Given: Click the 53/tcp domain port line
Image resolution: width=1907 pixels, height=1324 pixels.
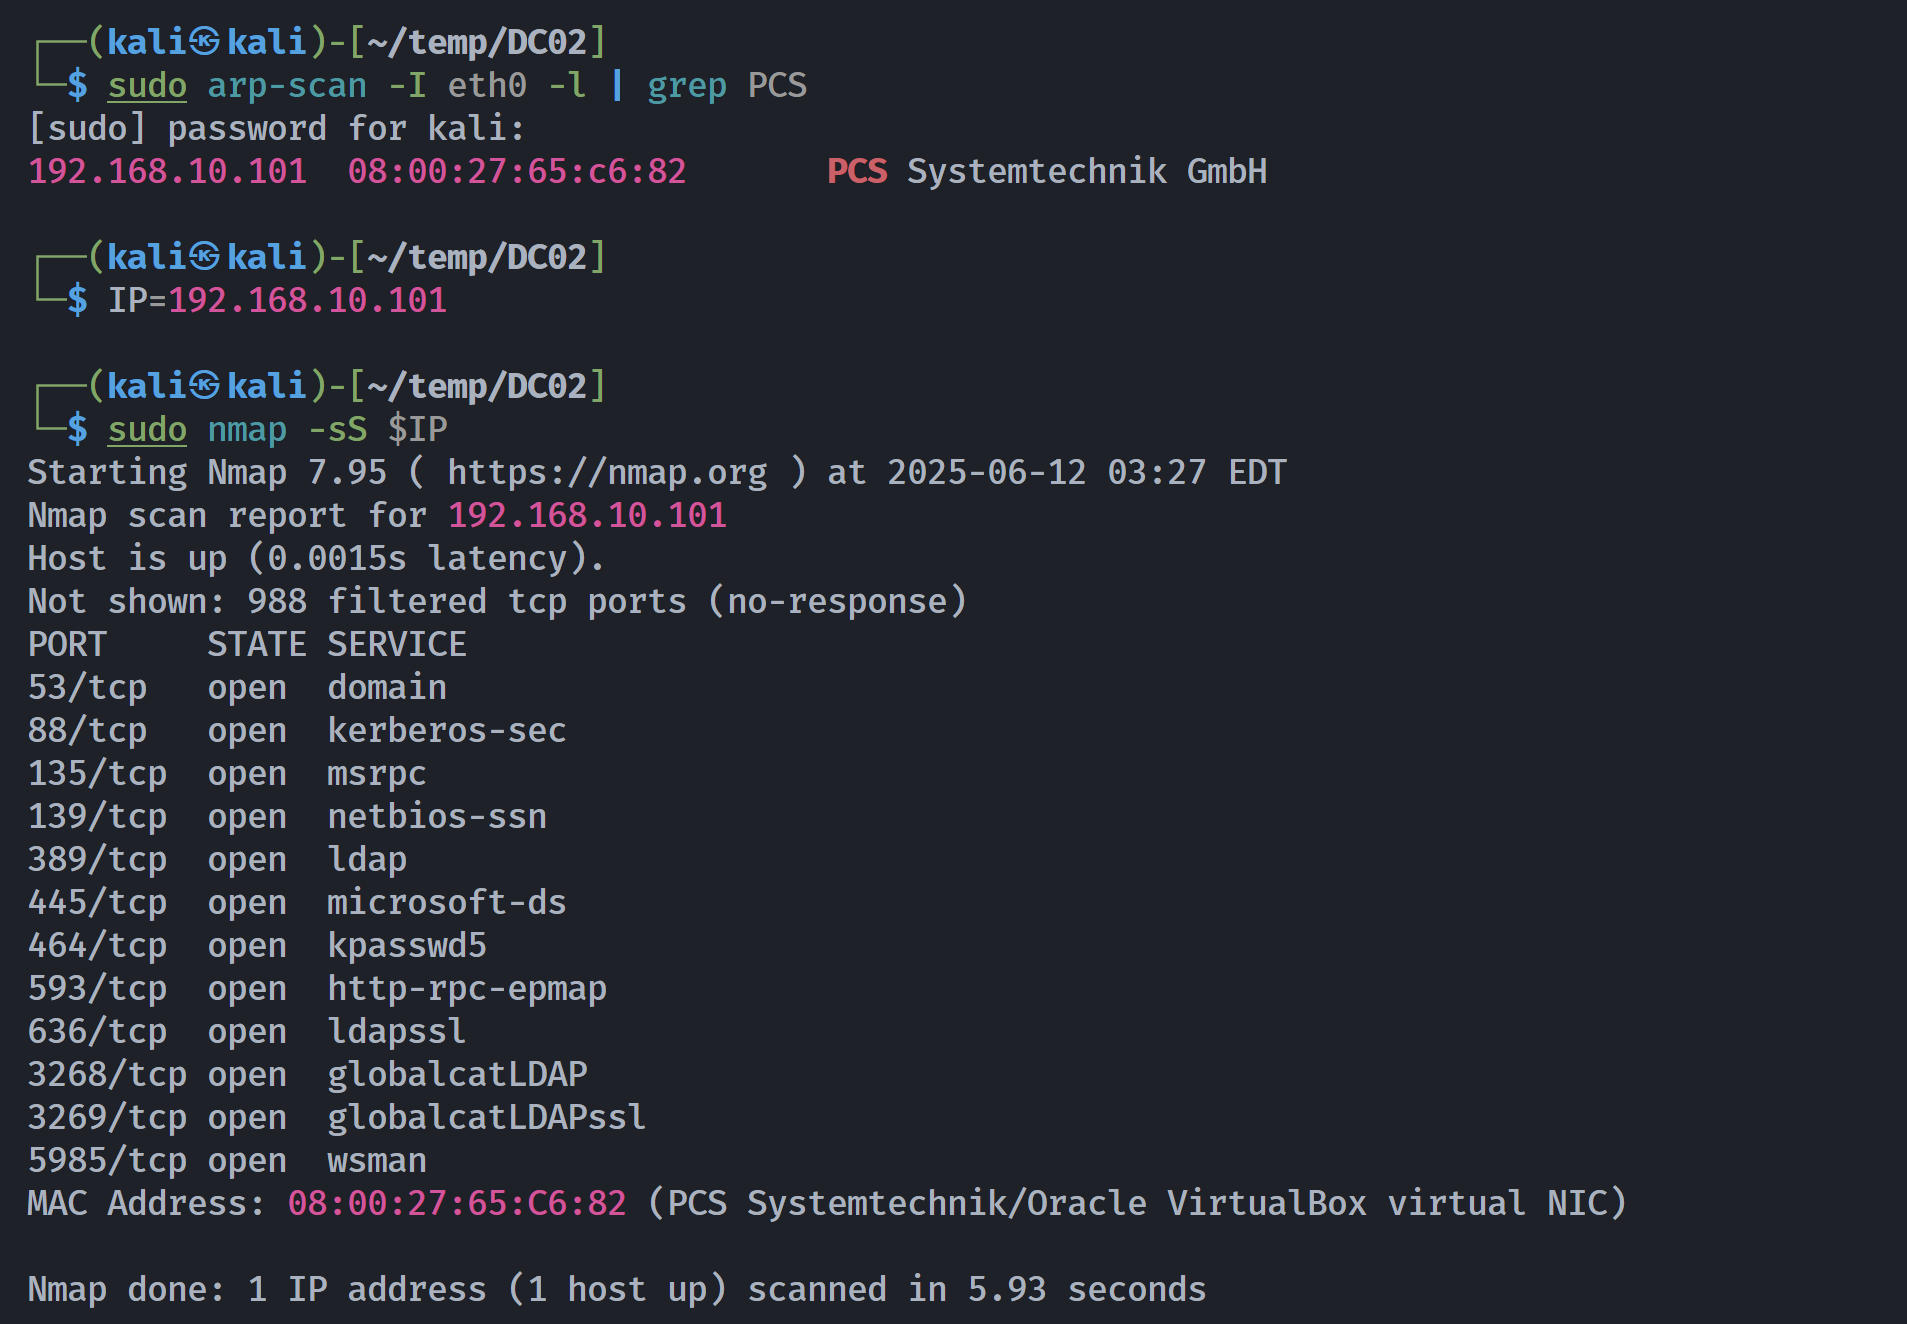Looking at the screenshot, I should tap(237, 687).
